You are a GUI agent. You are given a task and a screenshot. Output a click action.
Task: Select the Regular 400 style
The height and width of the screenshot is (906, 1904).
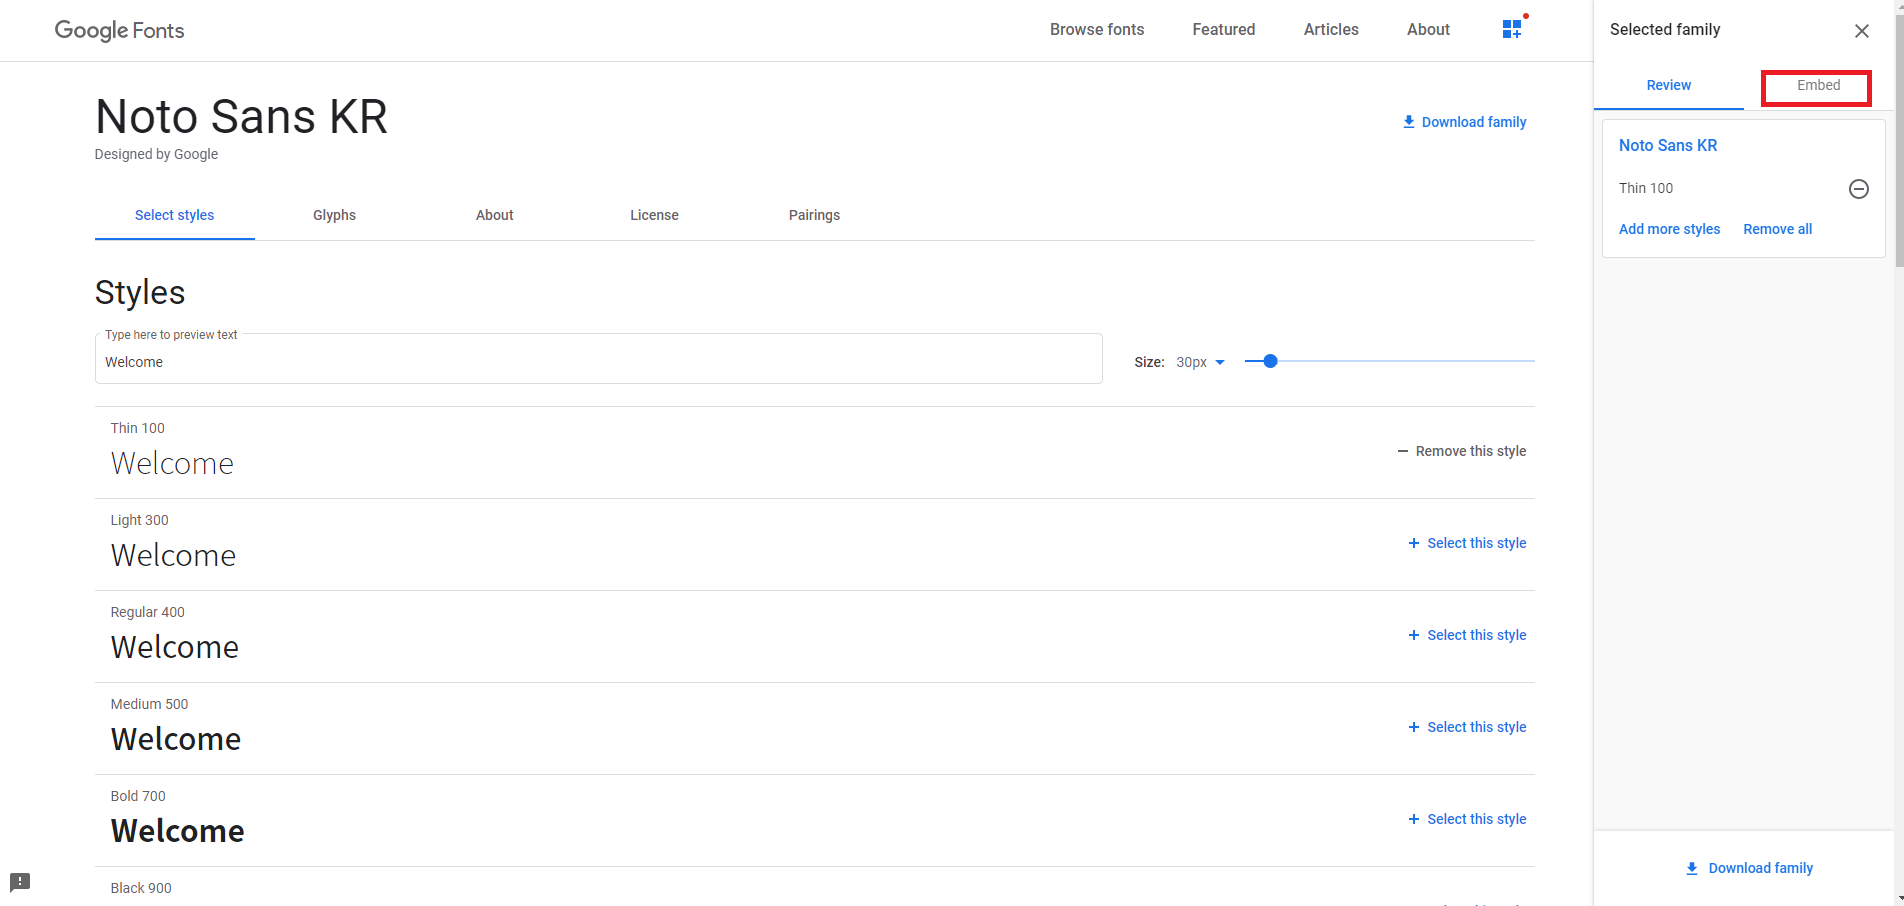pos(1467,635)
